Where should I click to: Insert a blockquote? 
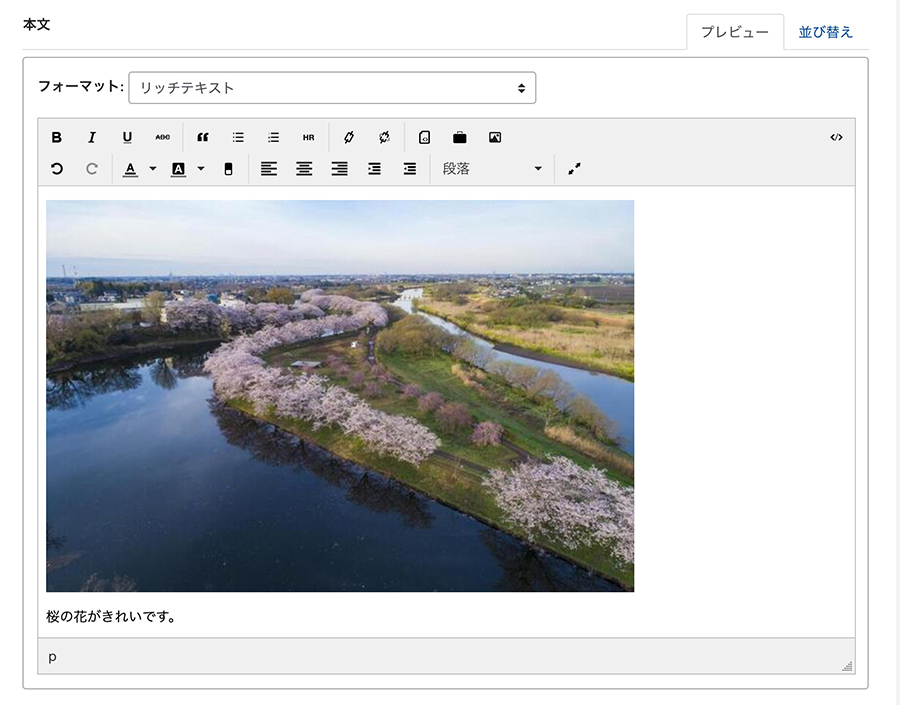(x=203, y=137)
